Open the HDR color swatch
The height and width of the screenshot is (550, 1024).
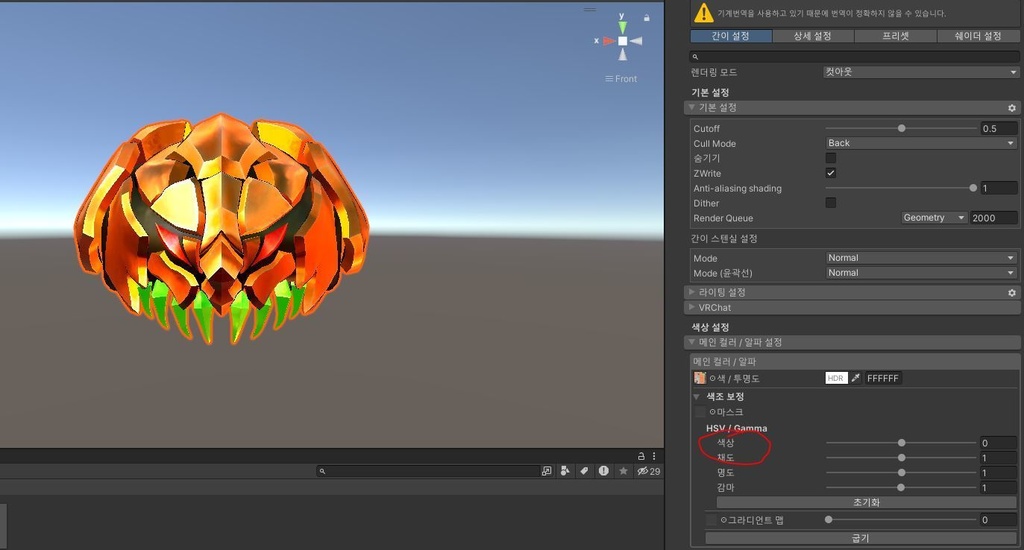[x=836, y=378]
